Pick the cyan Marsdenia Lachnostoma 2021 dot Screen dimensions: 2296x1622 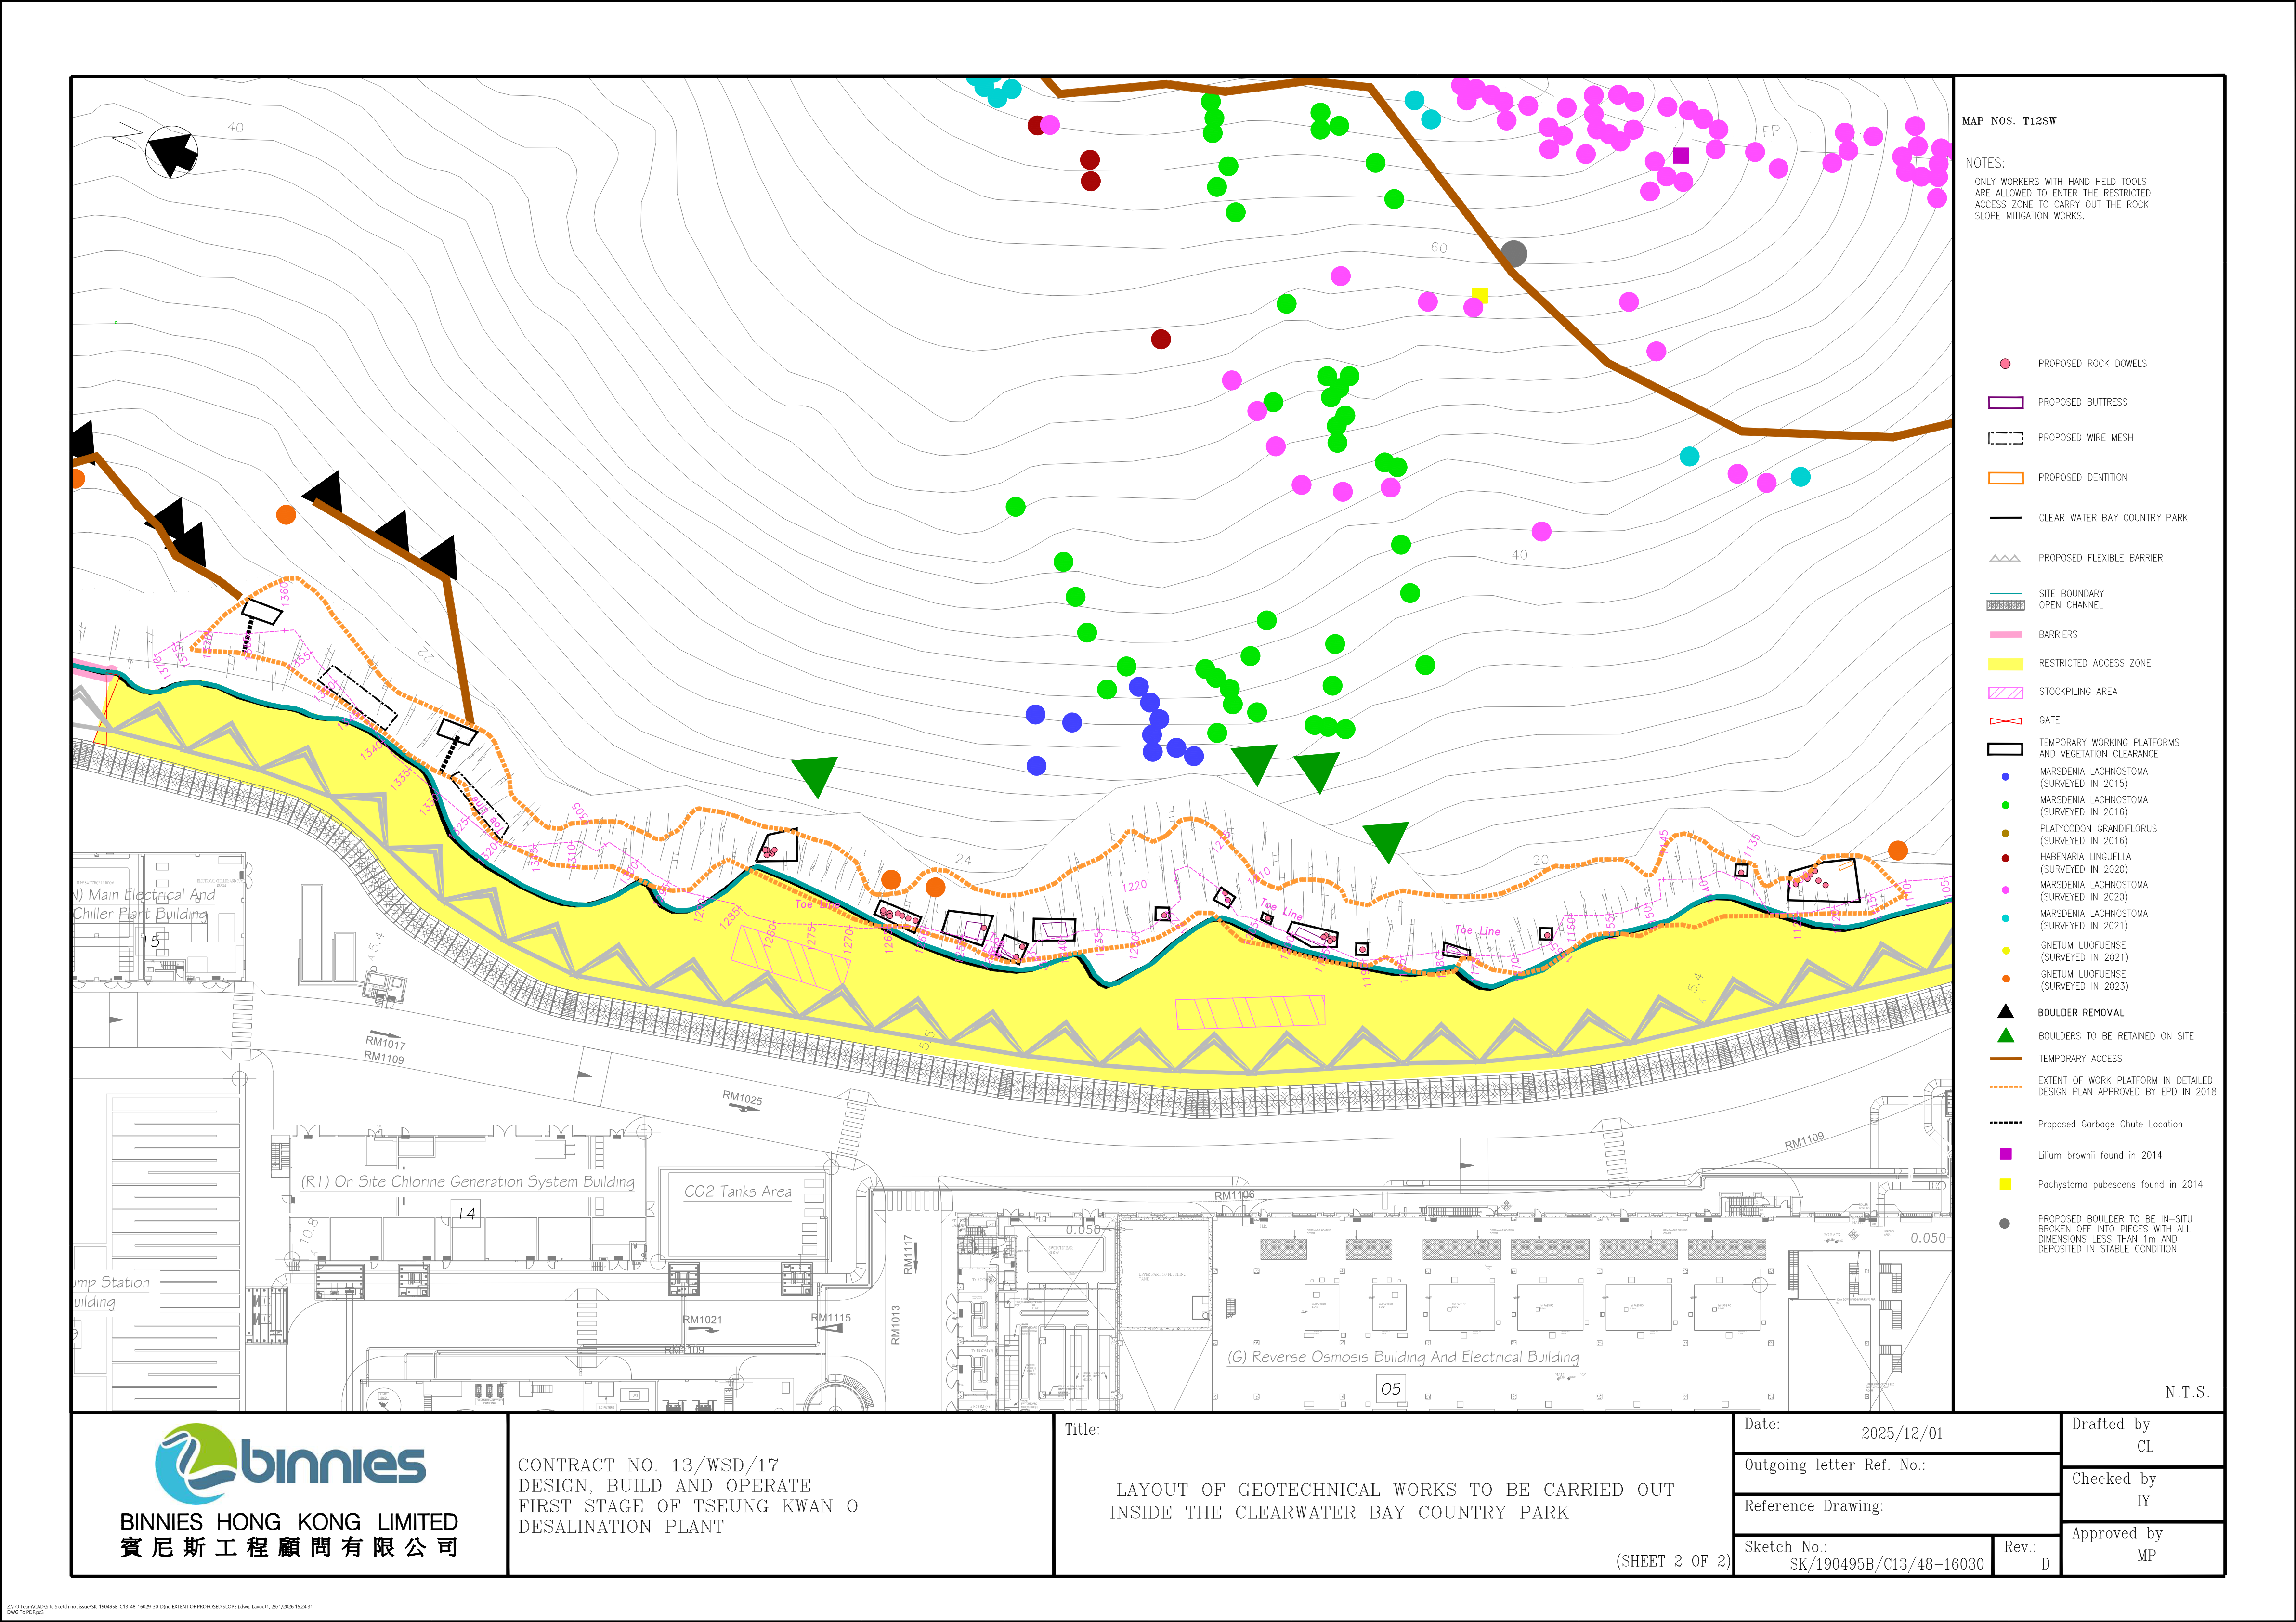[x=2005, y=918]
